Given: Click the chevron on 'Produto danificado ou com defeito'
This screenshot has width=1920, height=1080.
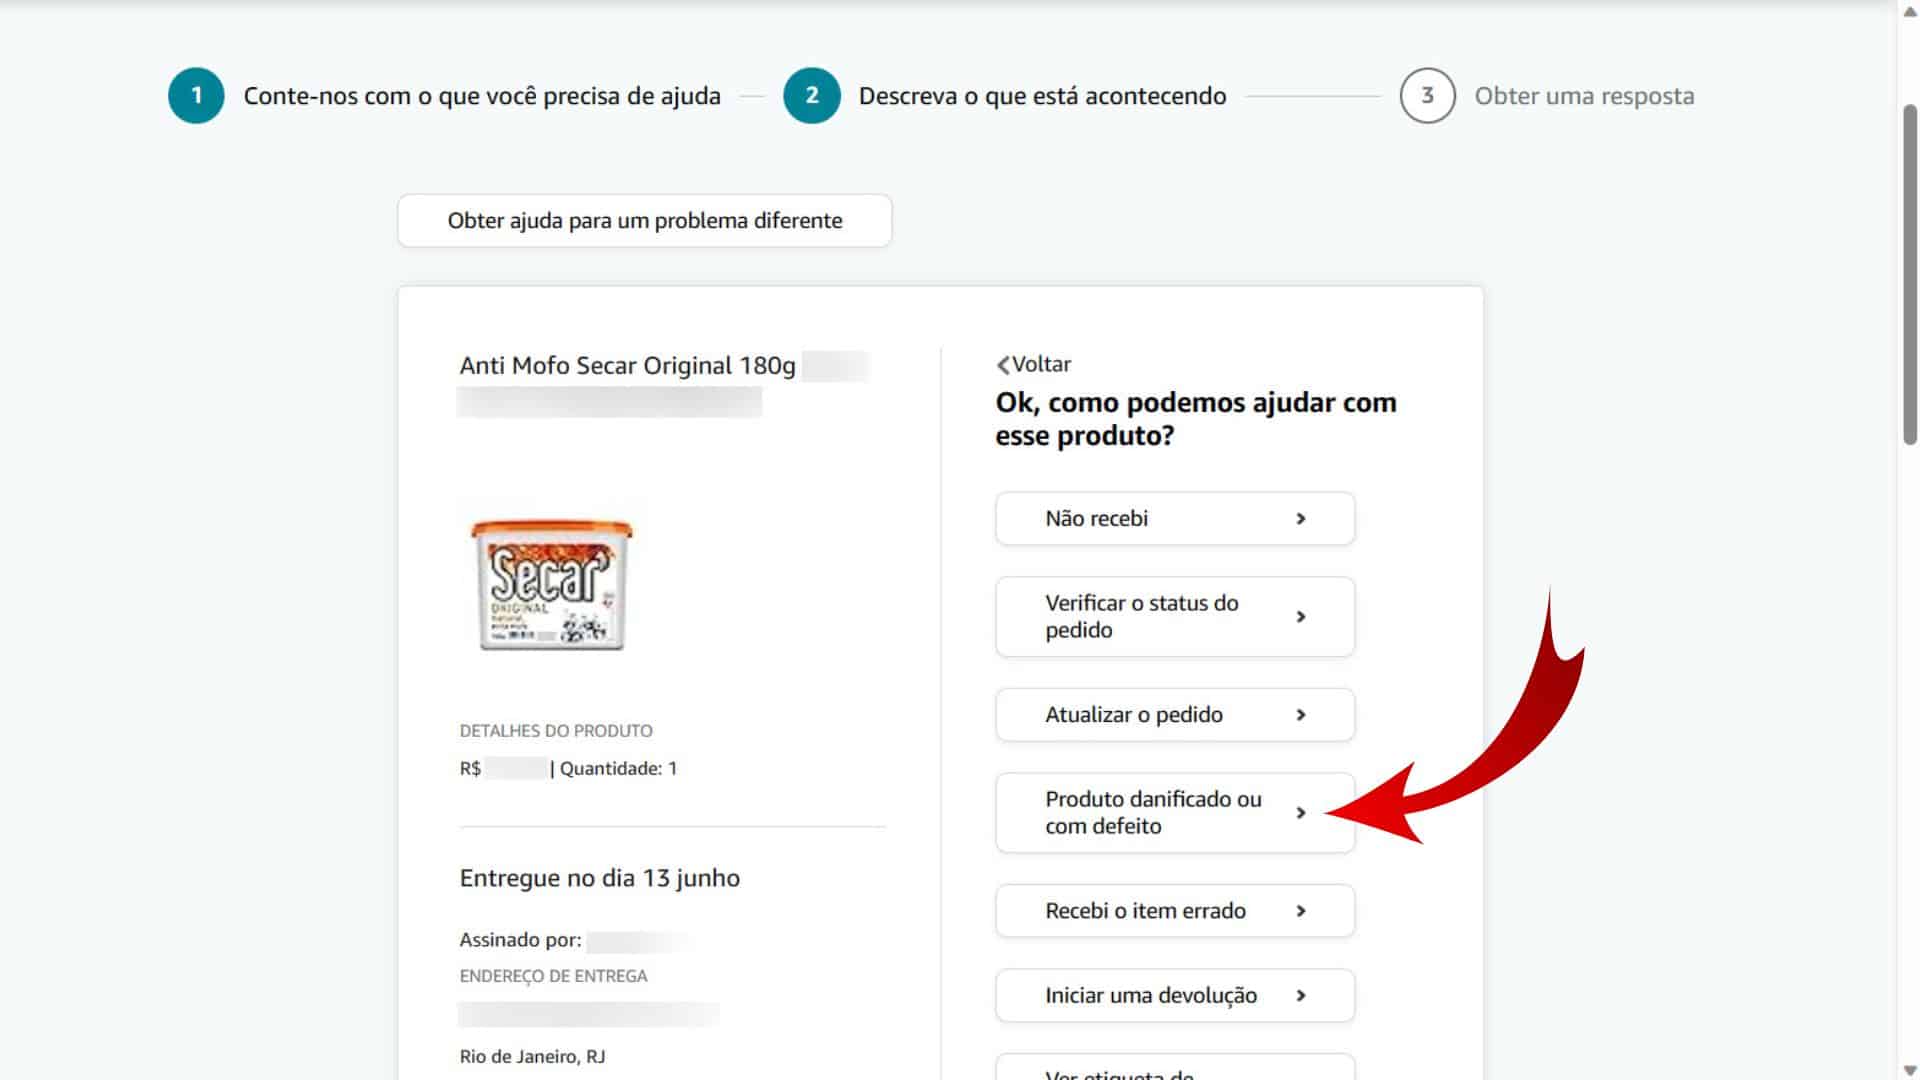Looking at the screenshot, I should (1301, 812).
